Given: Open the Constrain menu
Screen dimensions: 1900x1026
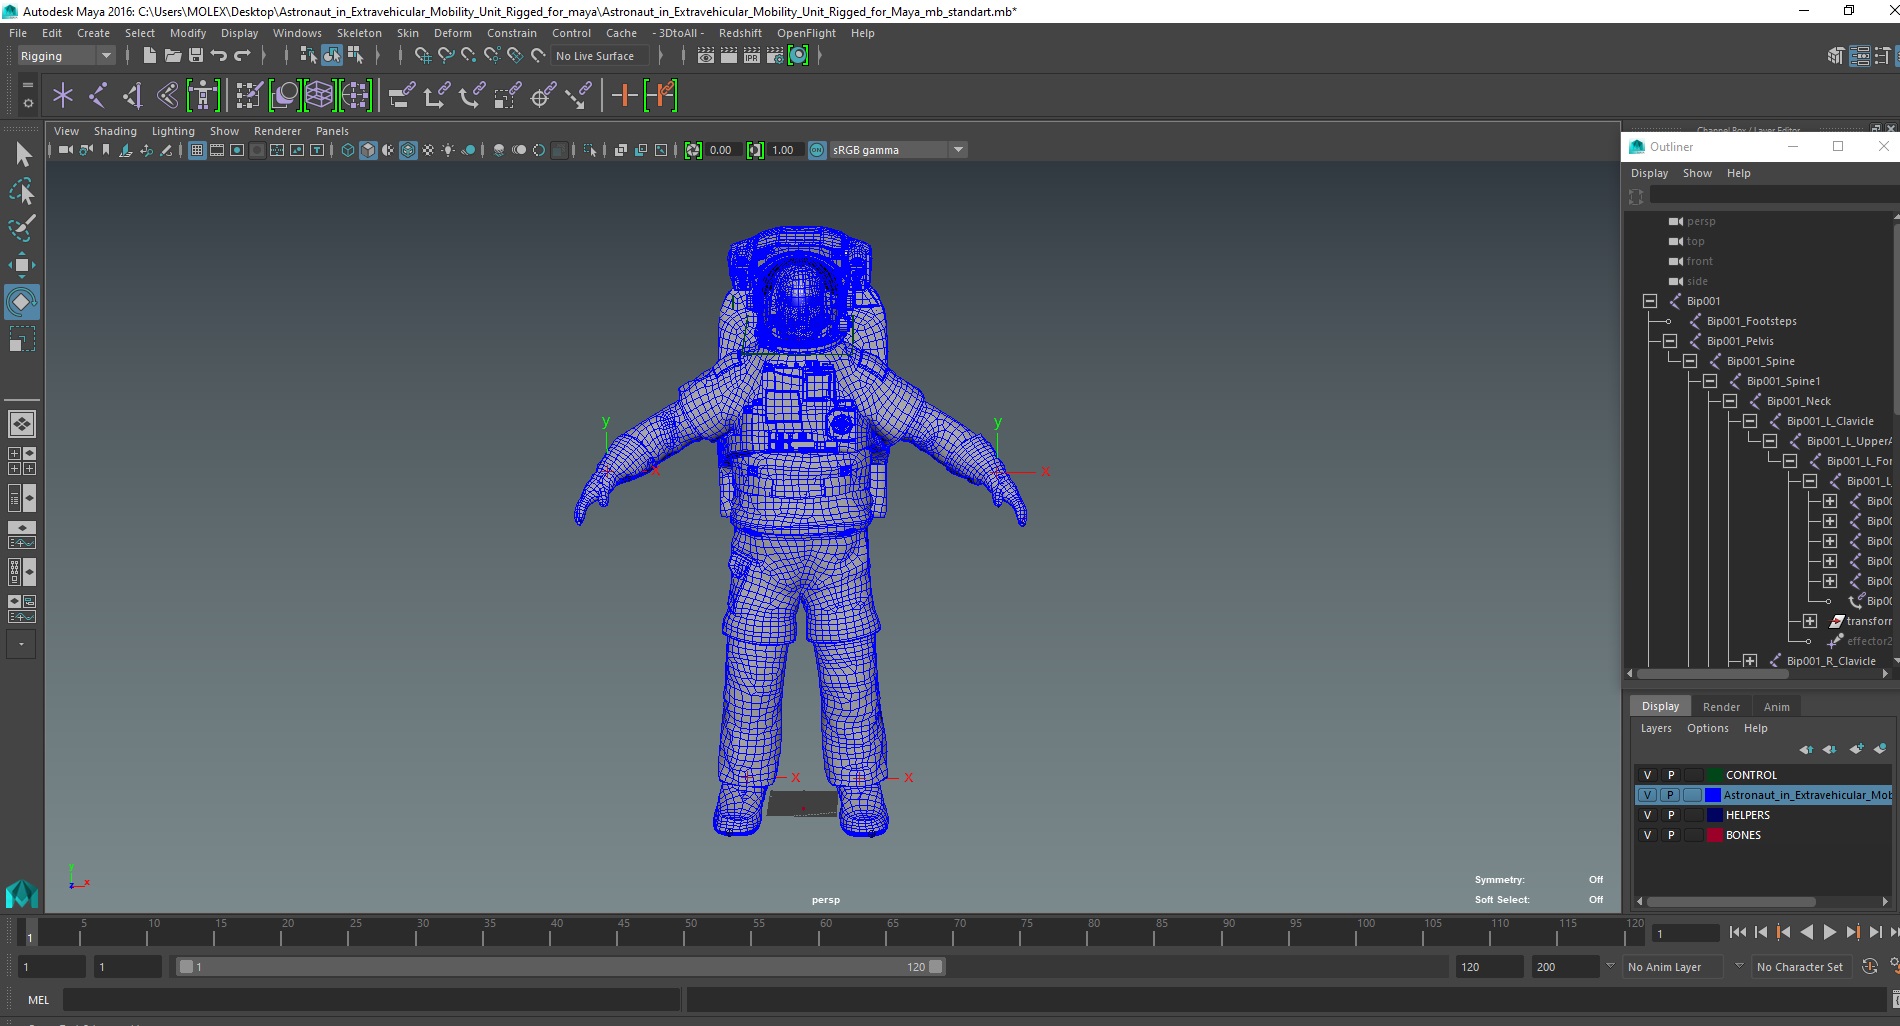Looking at the screenshot, I should click(512, 33).
